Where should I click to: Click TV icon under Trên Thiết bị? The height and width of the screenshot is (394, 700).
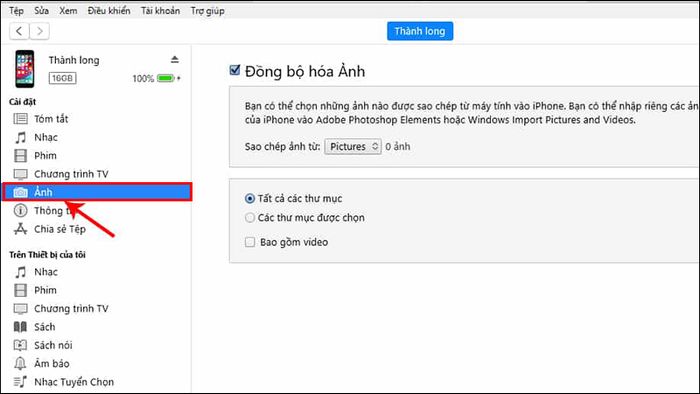click(21, 309)
